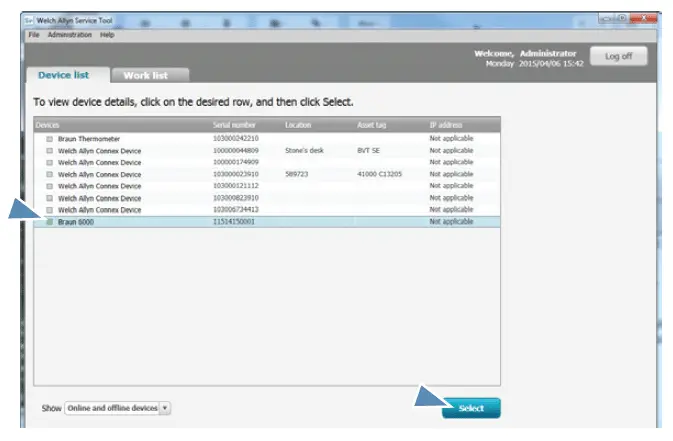Select Connex Device name with serial 100000044809

[100, 151]
